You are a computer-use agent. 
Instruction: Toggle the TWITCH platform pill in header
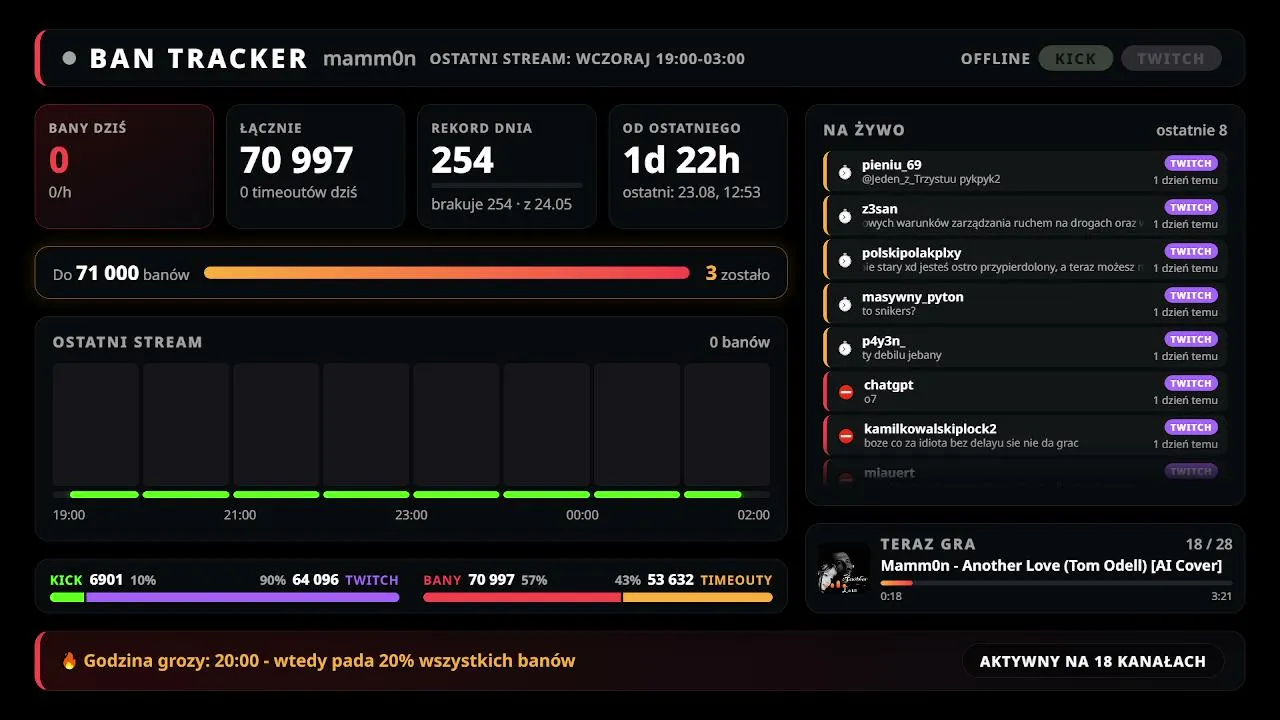coord(1171,58)
